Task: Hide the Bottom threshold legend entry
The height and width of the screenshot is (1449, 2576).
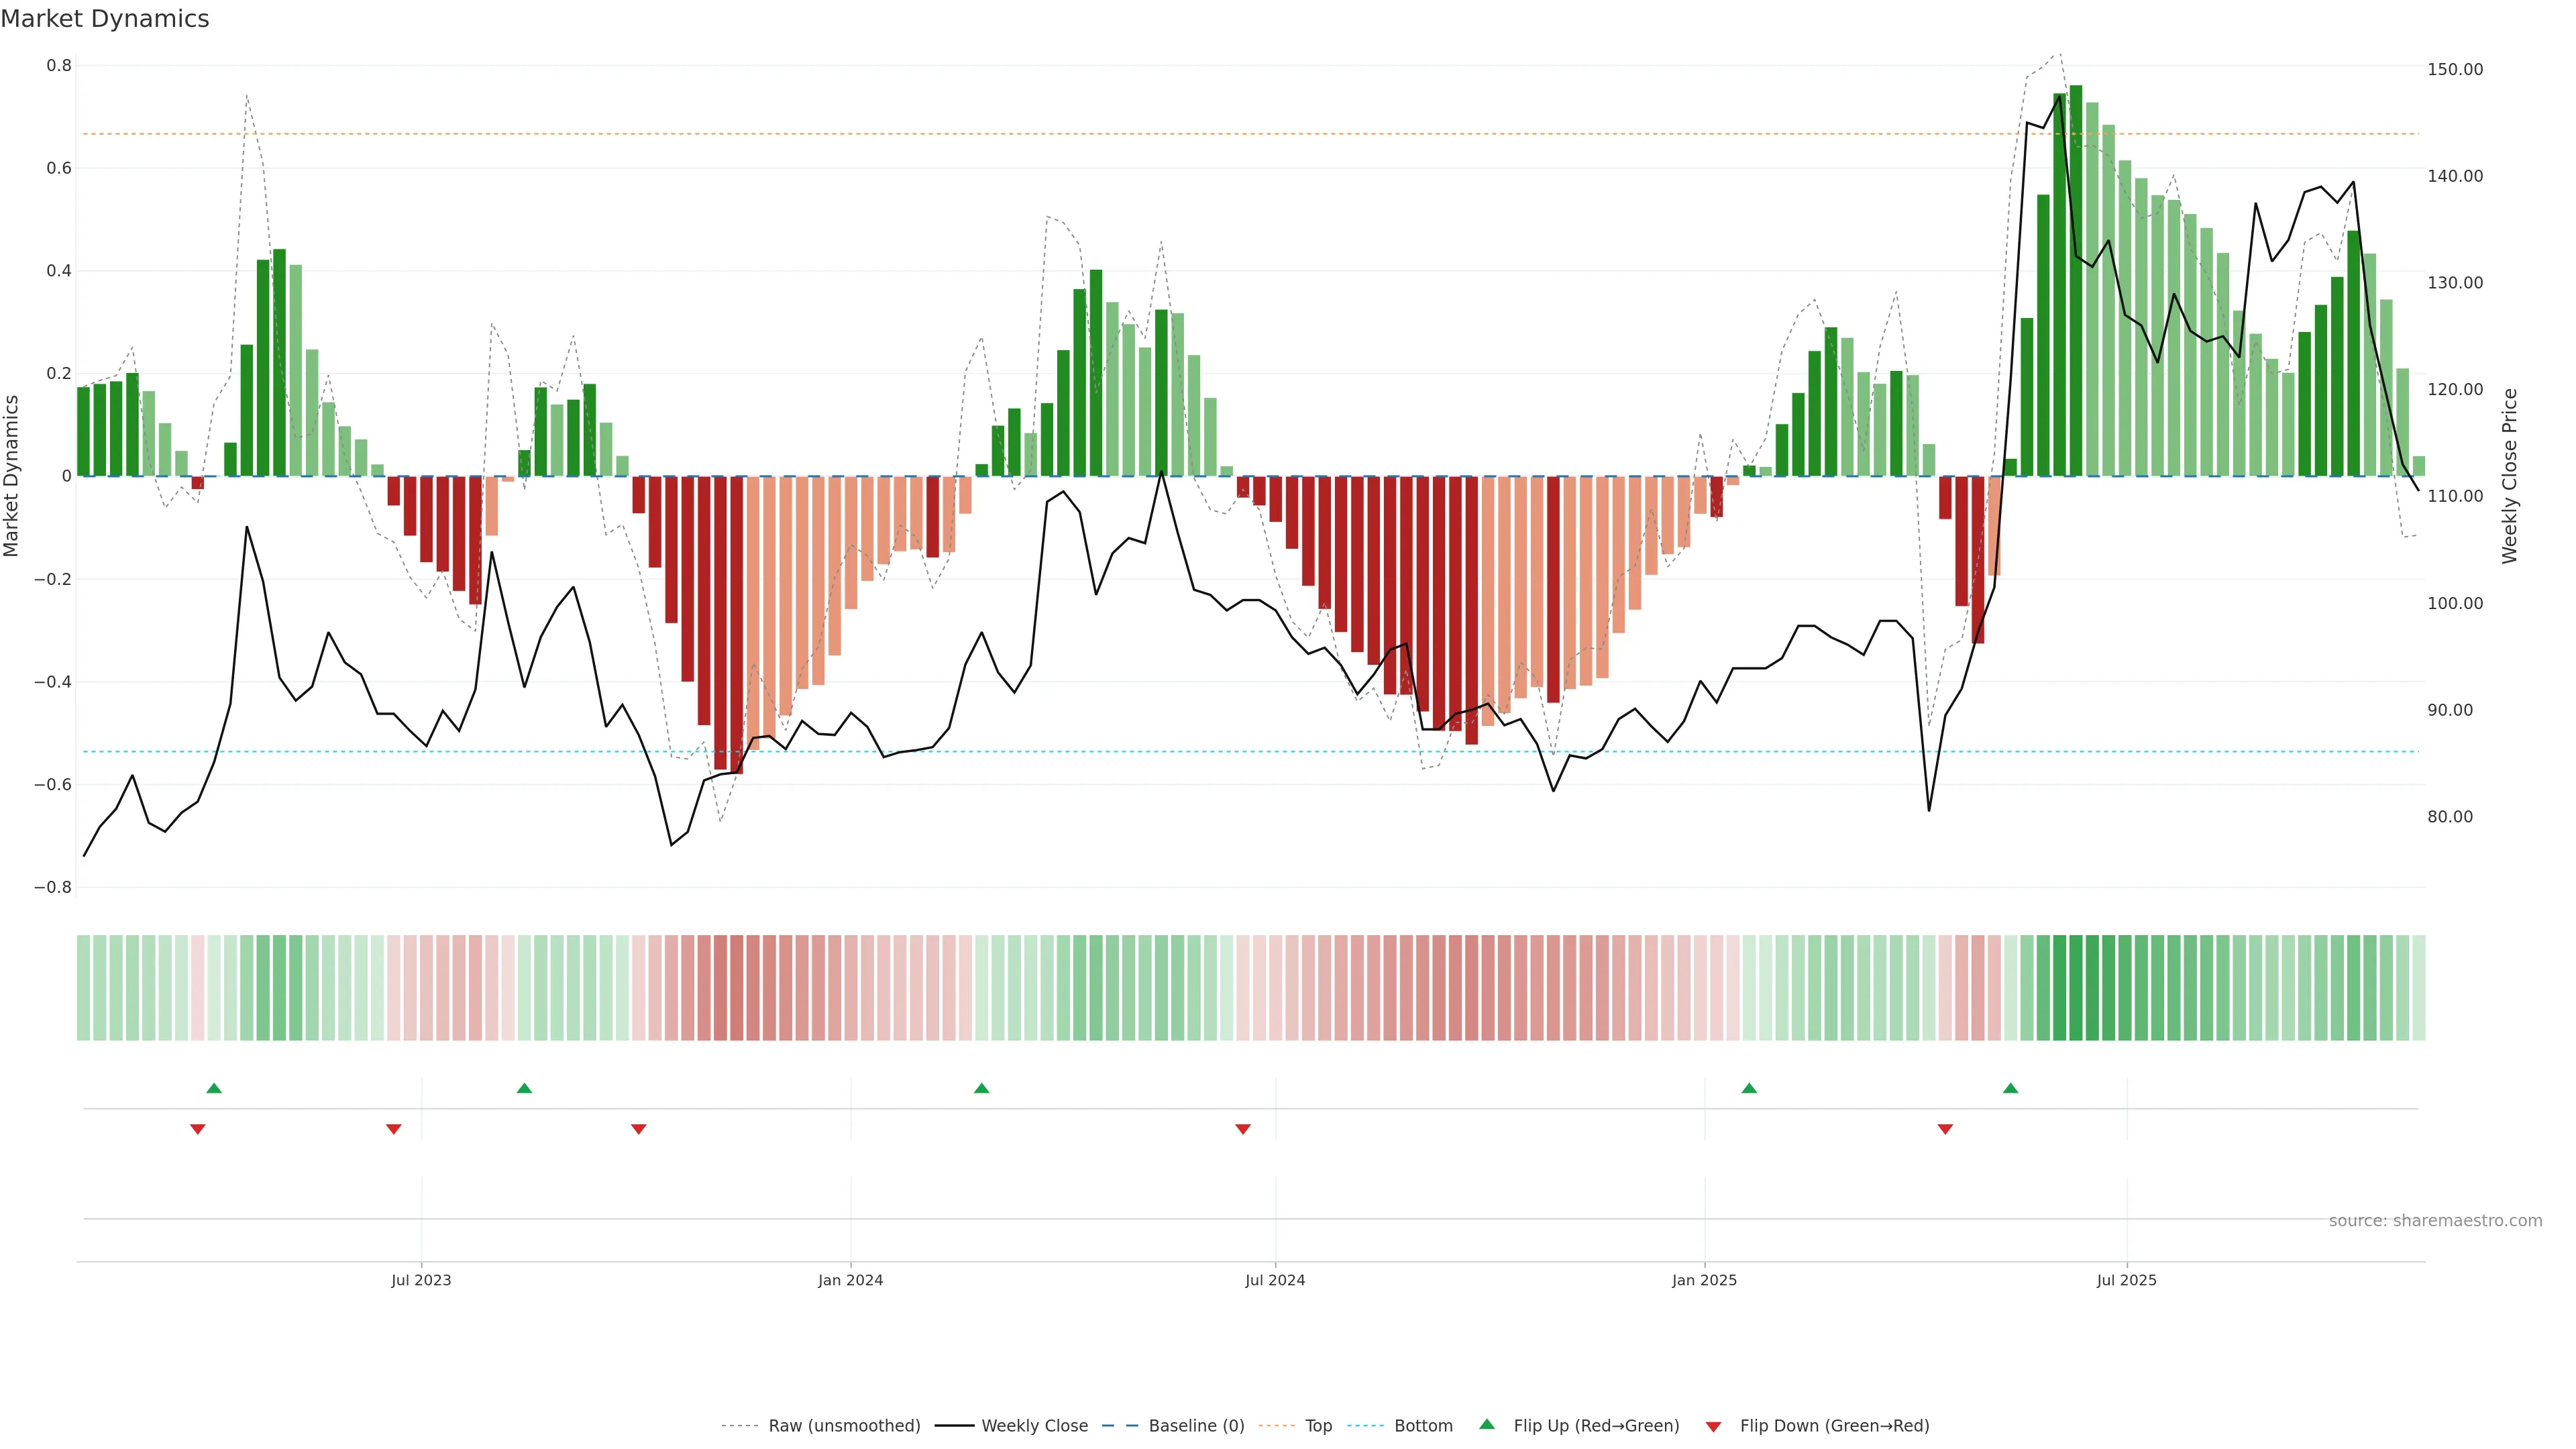Action: coord(1423,1426)
